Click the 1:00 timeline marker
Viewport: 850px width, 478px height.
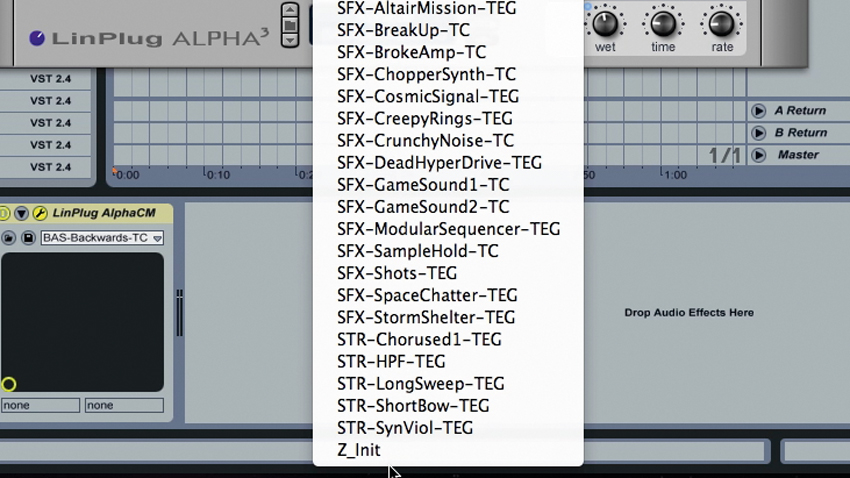click(675, 175)
